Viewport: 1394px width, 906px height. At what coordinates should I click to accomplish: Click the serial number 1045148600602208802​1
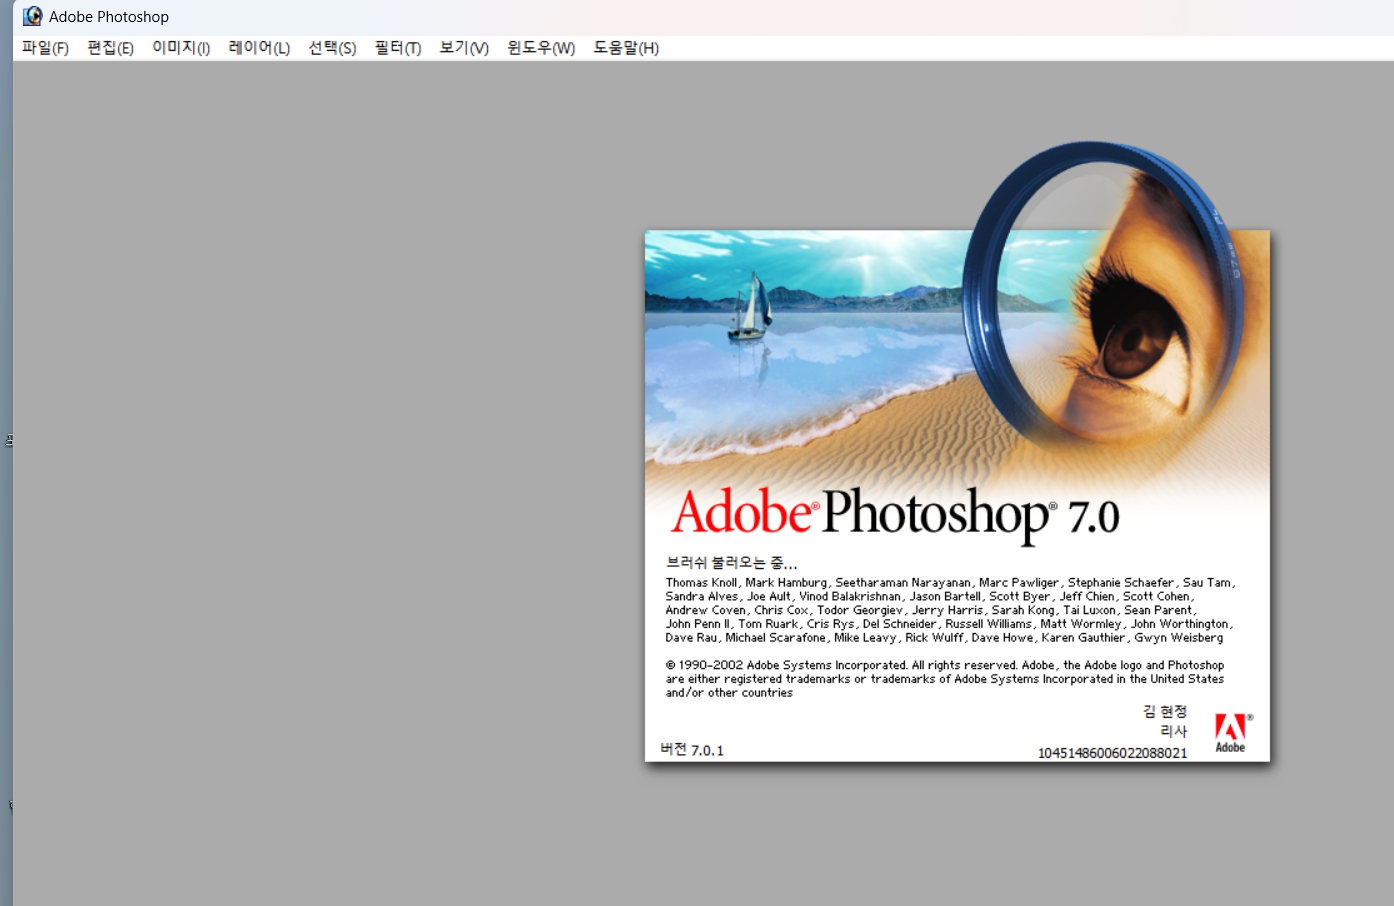point(1112,753)
